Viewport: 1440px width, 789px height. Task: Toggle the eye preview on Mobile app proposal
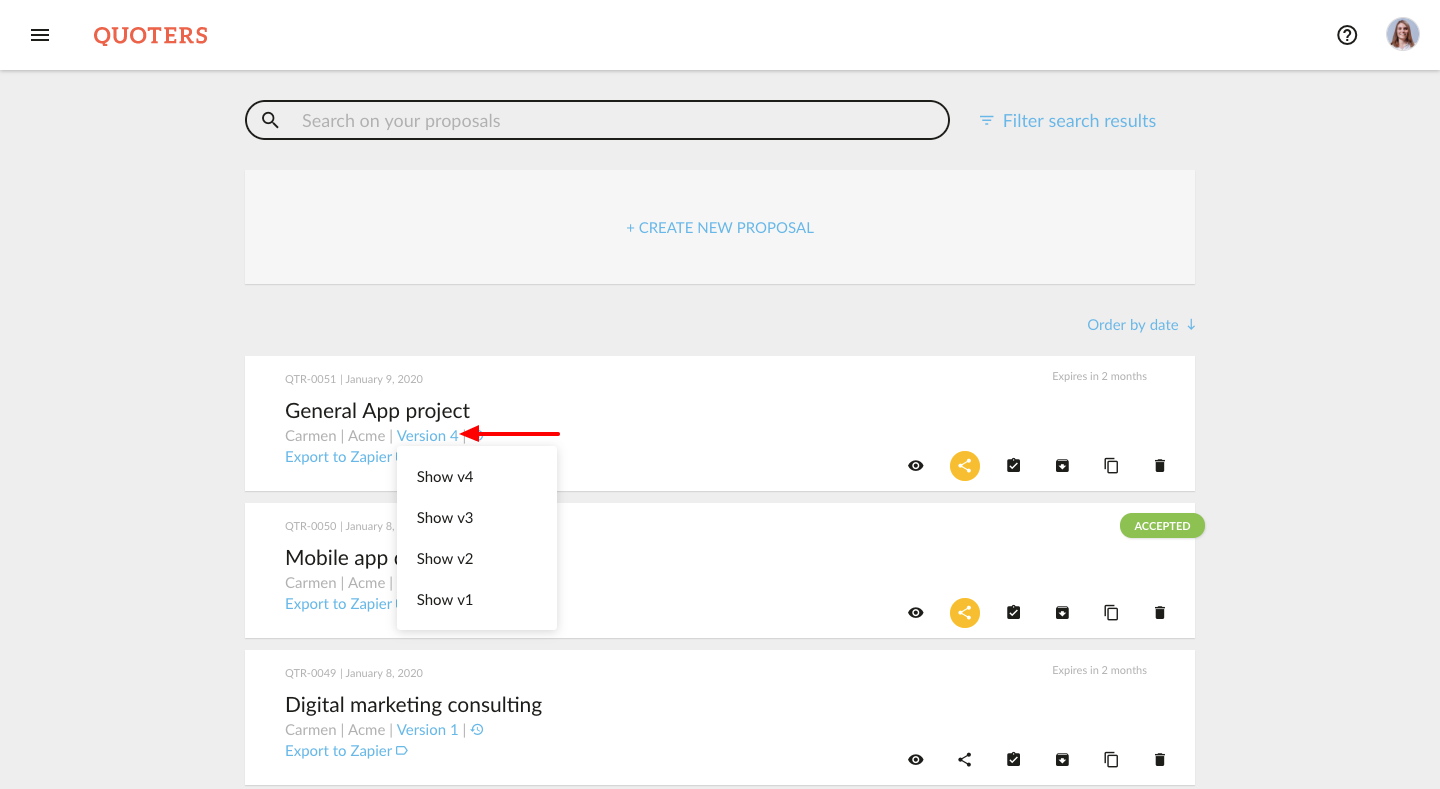(x=915, y=612)
